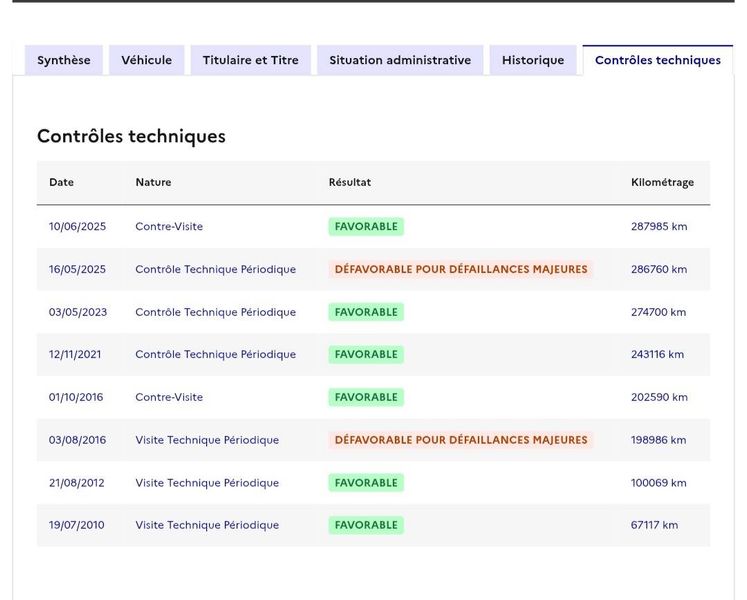Image resolution: width=747 pixels, height=600 pixels.
Task: Click the DÉFAVORABLE badge dated 16/05/2025
Action: 461,269
